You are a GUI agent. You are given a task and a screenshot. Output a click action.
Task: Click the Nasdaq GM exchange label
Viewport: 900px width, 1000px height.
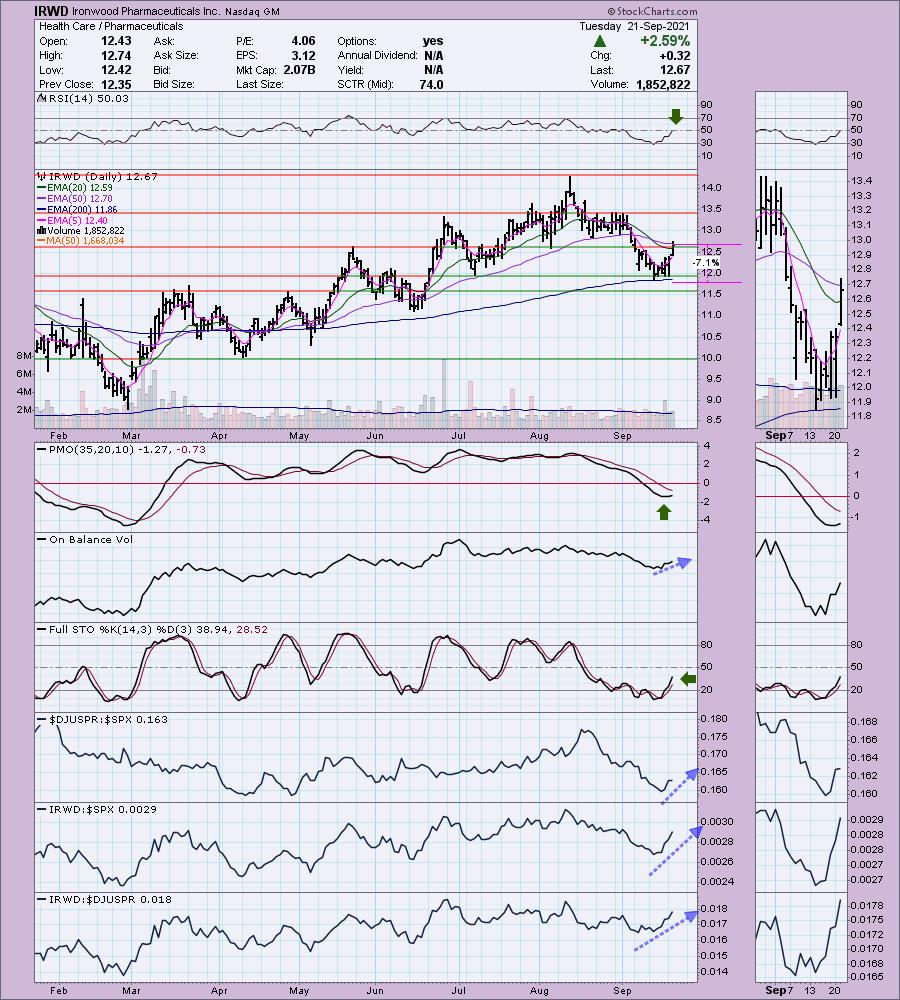pos(252,11)
